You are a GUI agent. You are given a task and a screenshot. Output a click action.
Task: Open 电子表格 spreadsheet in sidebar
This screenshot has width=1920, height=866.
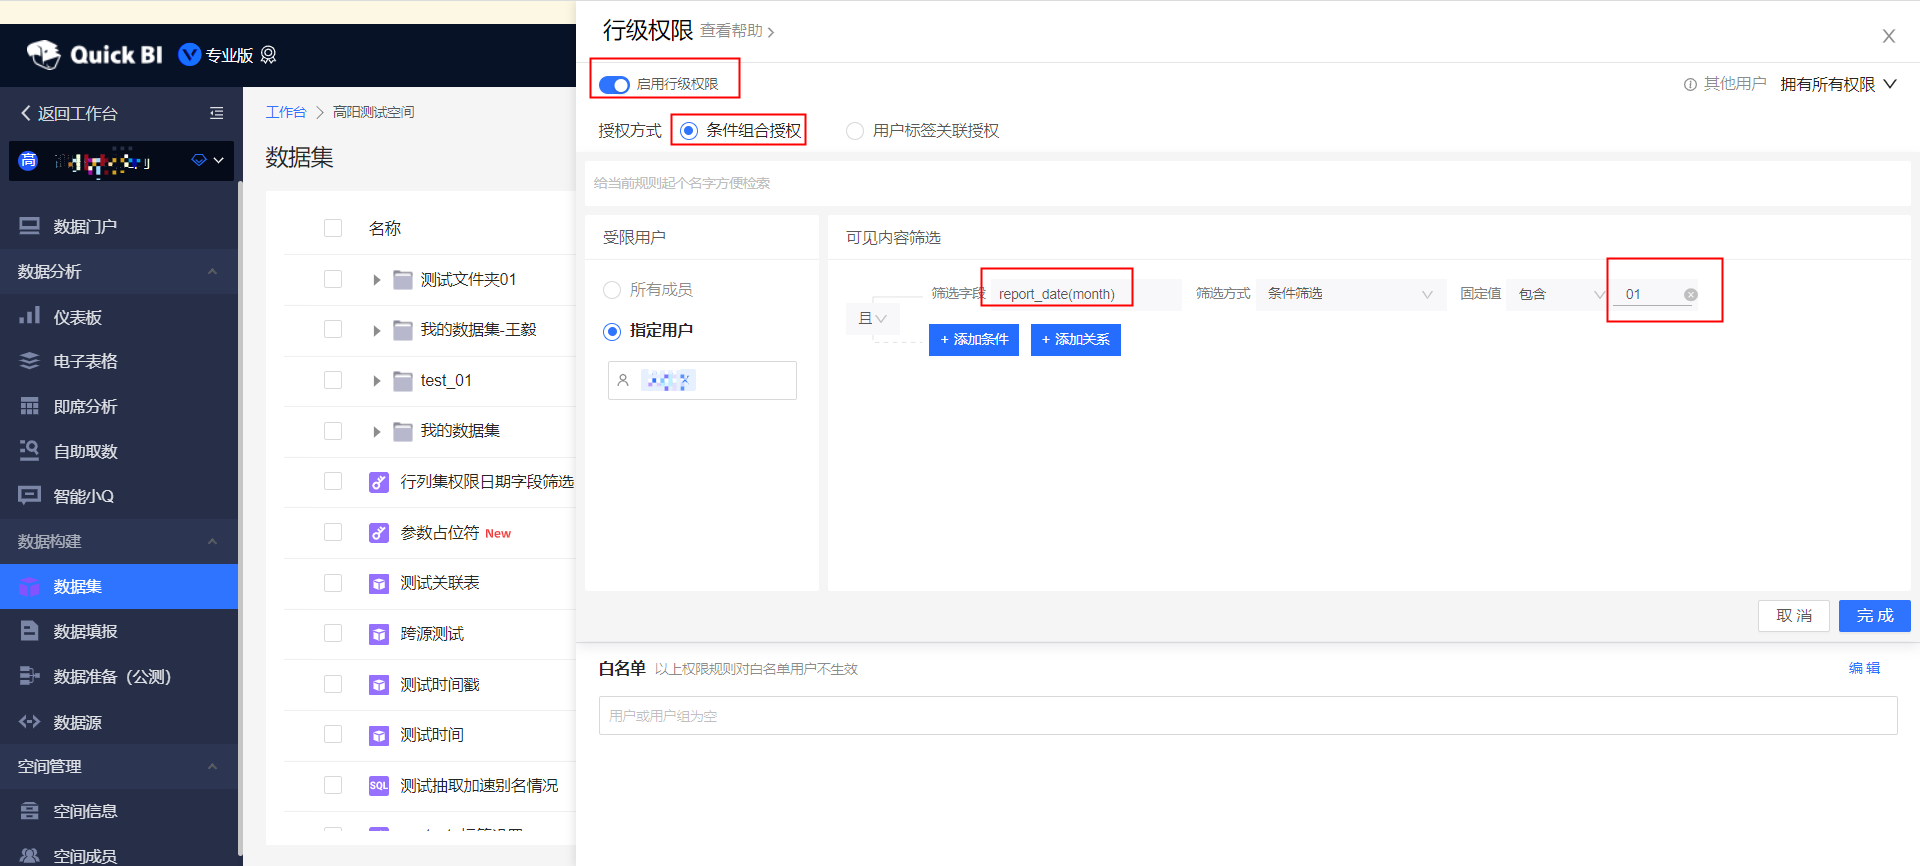click(x=85, y=361)
